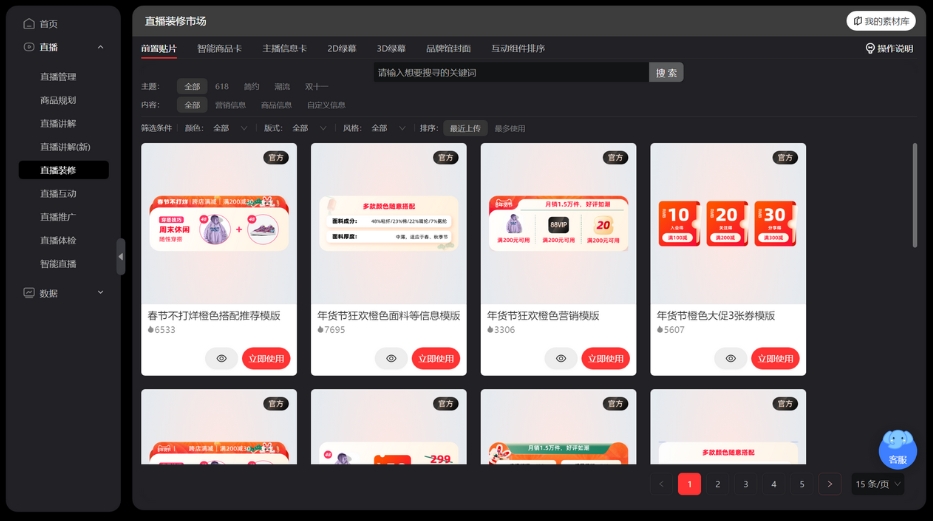Switch to the 智能商品卡 tab
933x521 pixels.
(x=218, y=48)
